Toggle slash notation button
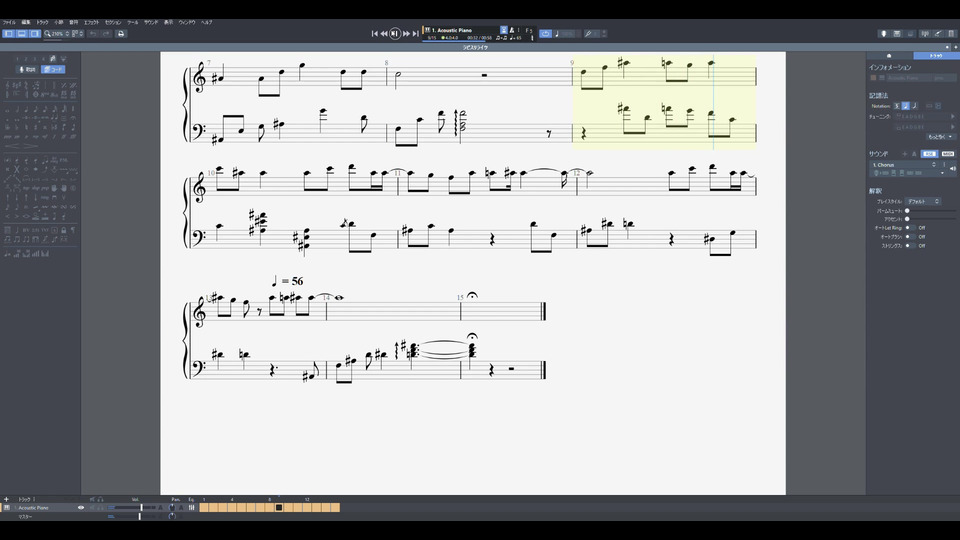 coord(915,106)
